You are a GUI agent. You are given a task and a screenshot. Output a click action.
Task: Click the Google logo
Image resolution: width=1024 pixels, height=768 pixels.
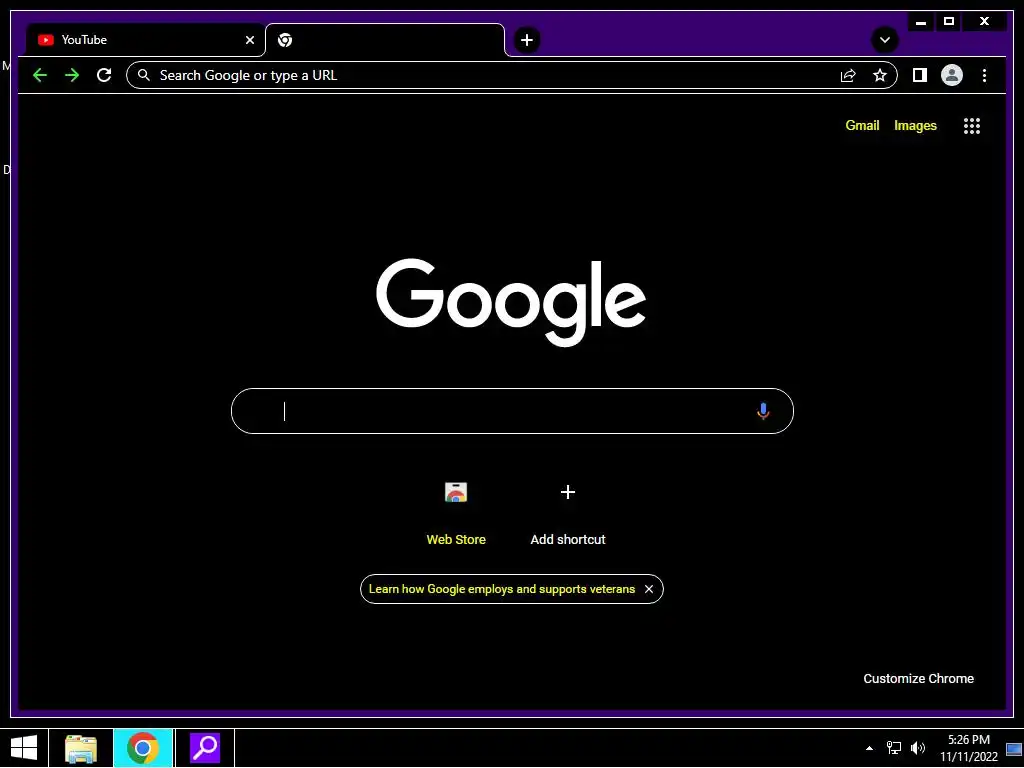pyautogui.click(x=511, y=302)
